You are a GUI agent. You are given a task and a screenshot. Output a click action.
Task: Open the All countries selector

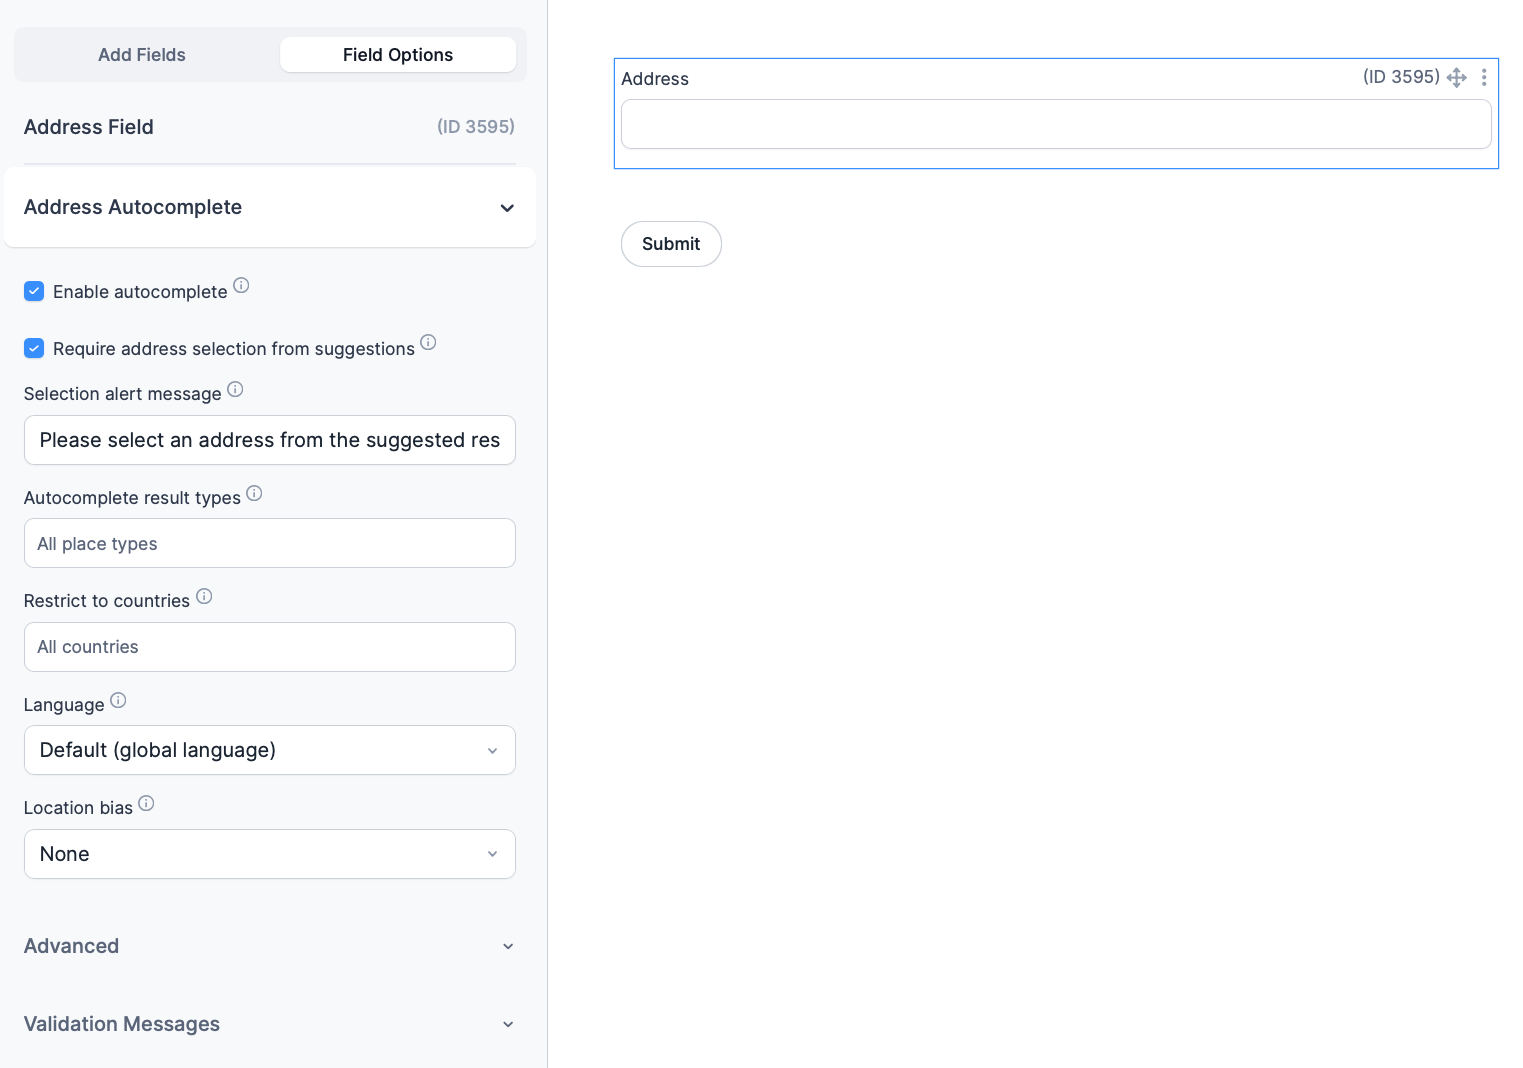tap(270, 647)
